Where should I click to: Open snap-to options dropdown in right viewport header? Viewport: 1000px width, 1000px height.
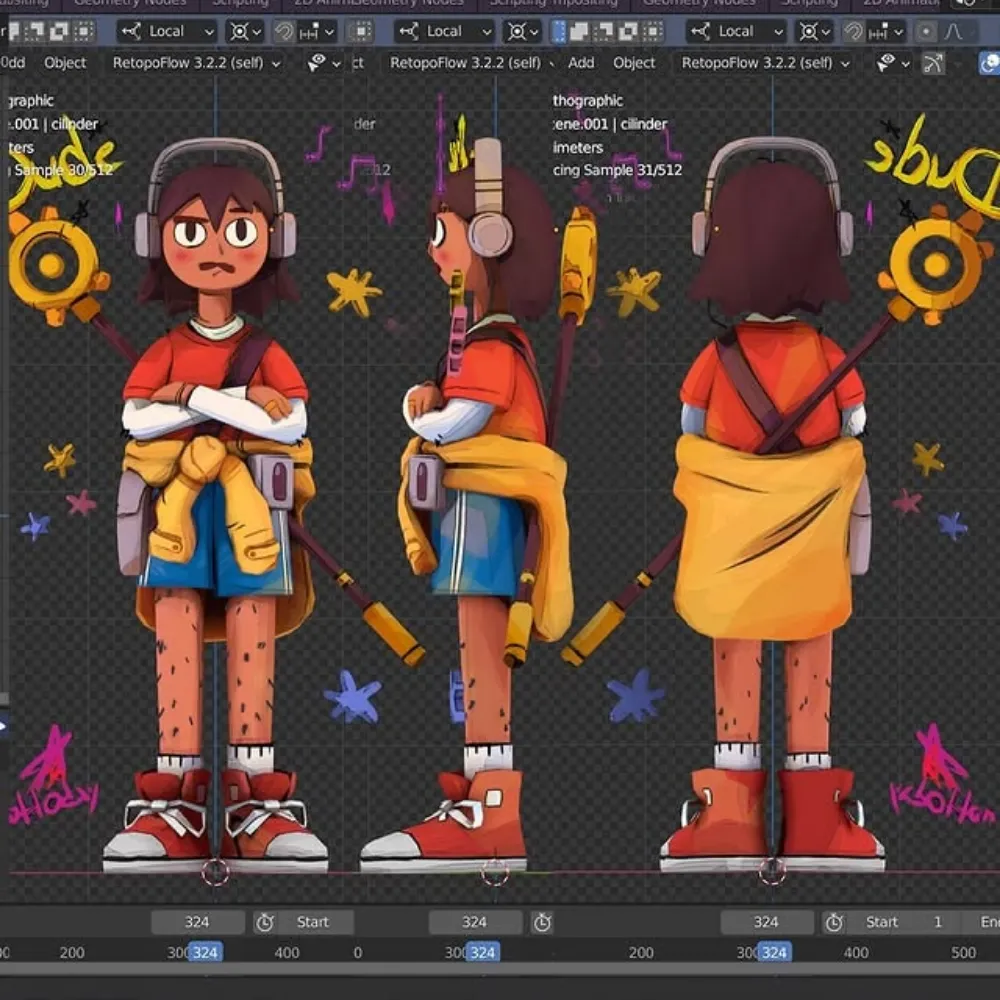coord(886,31)
